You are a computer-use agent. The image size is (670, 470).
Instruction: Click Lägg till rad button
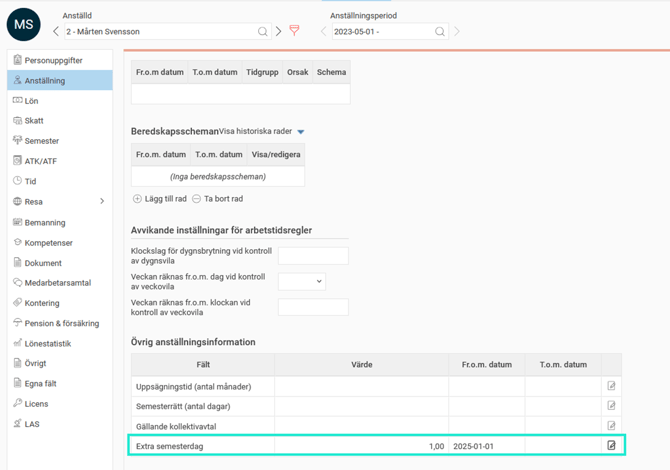coord(160,199)
